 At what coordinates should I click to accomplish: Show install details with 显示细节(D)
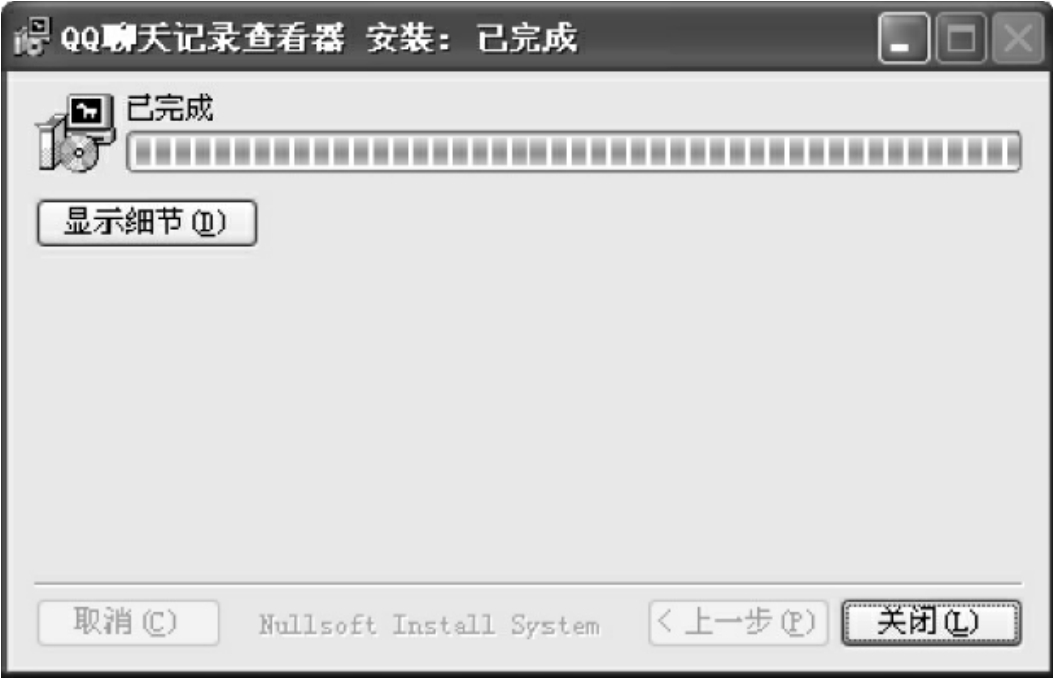tap(146, 223)
